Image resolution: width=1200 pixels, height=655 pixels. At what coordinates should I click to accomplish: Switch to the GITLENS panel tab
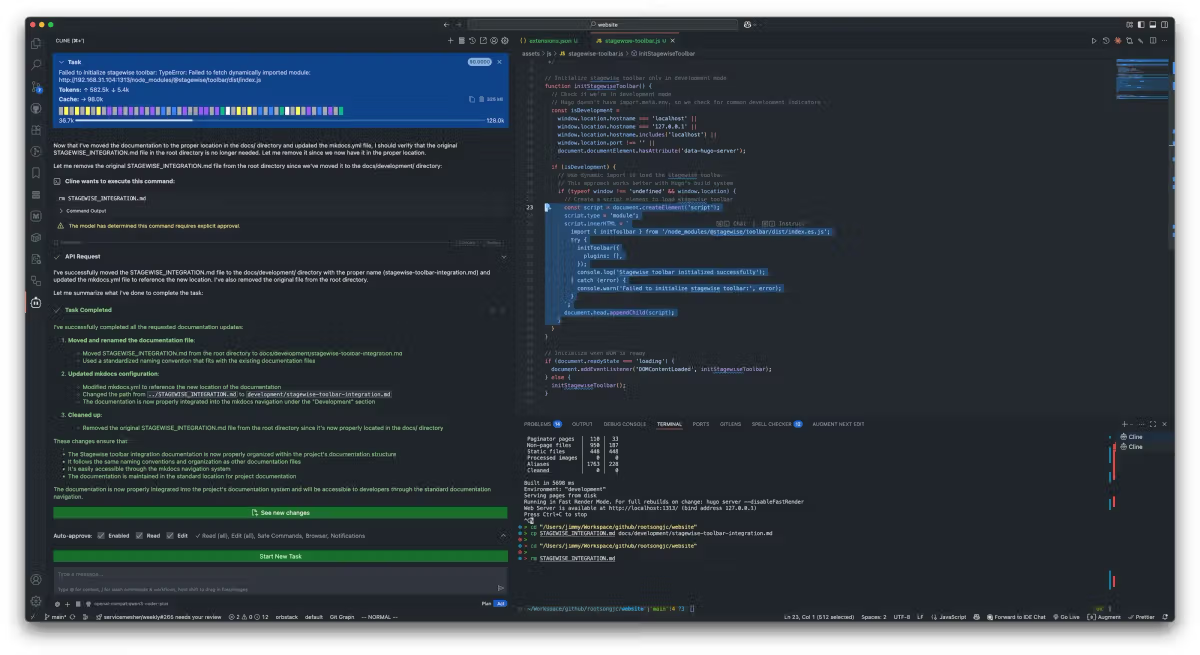[x=731, y=424]
